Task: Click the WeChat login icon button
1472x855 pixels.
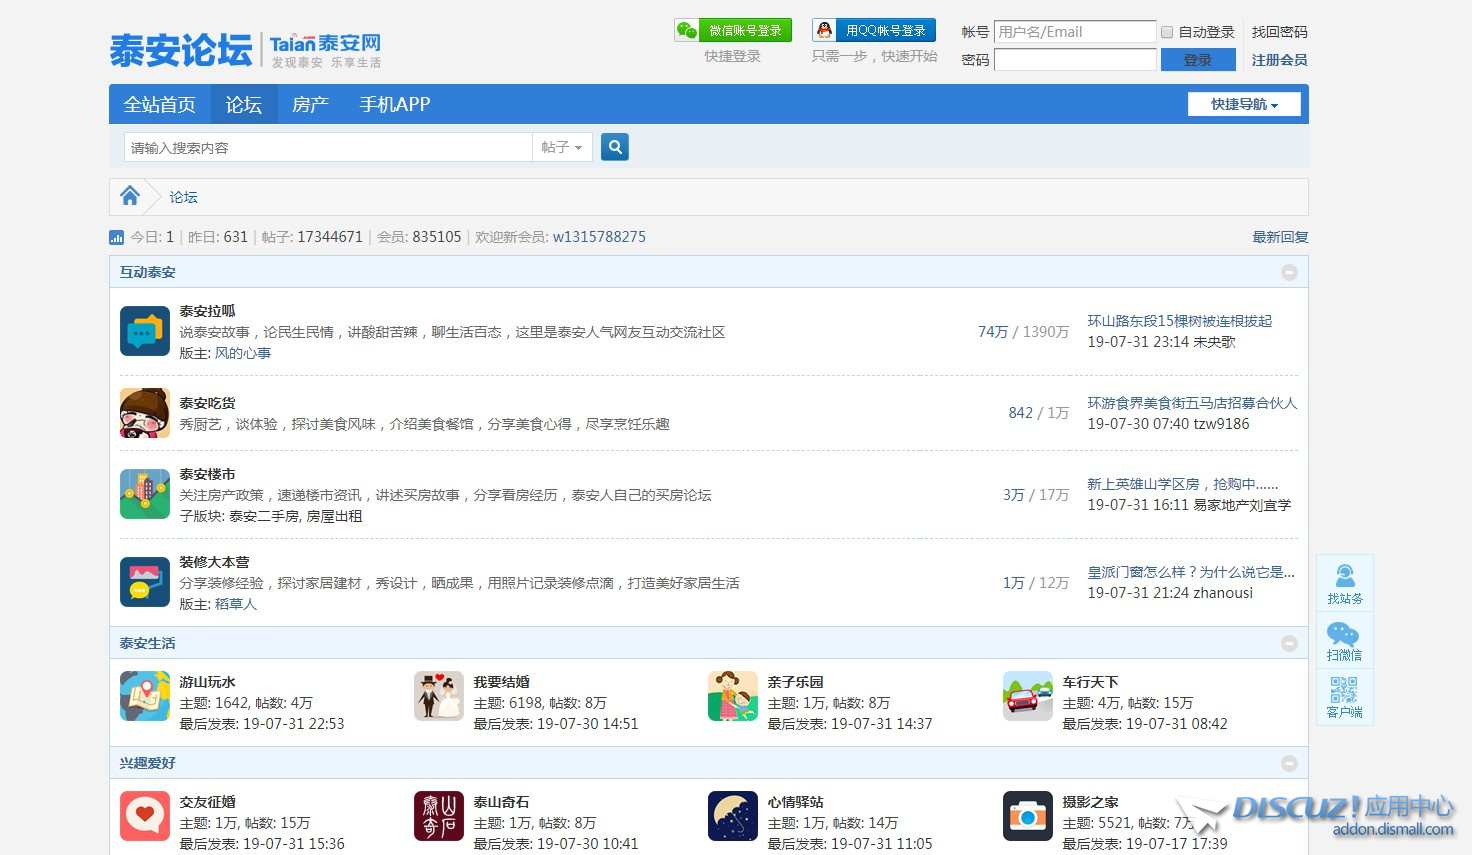Action: pyautogui.click(x=733, y=31)
